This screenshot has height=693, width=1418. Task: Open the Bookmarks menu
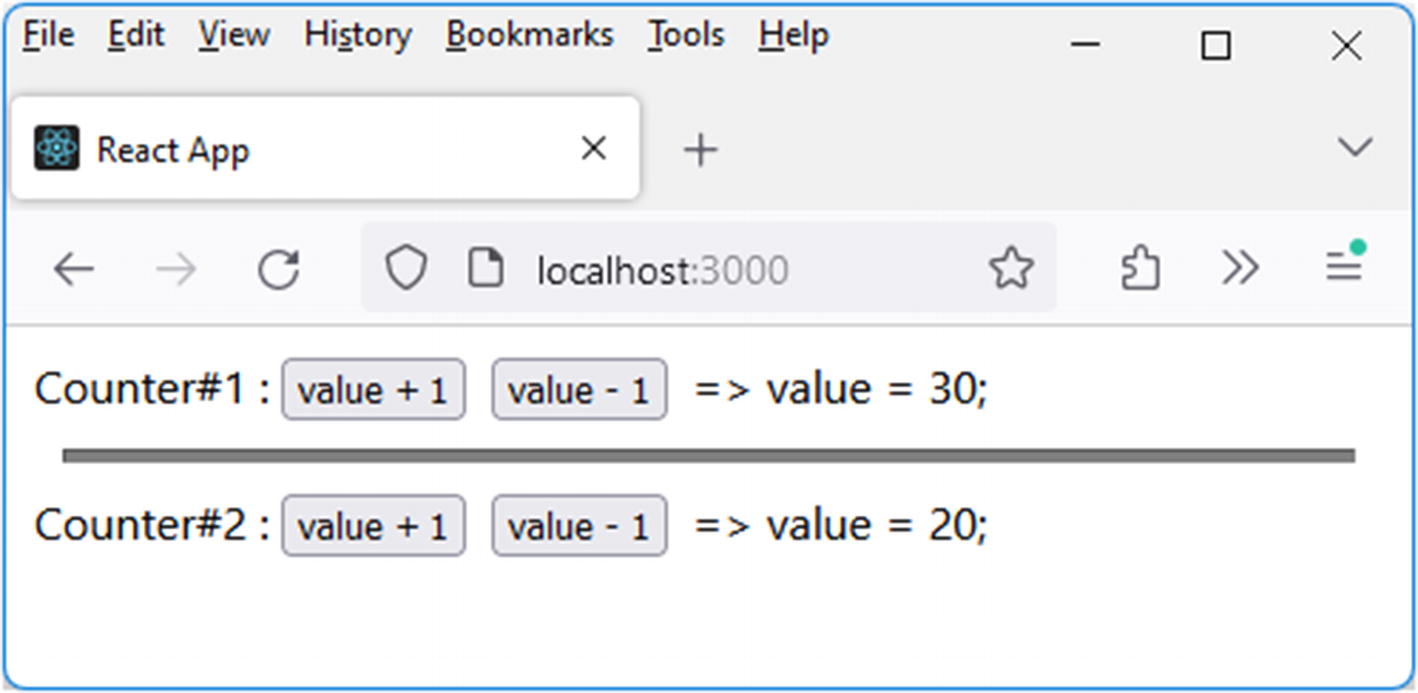[x=529, y=36]
